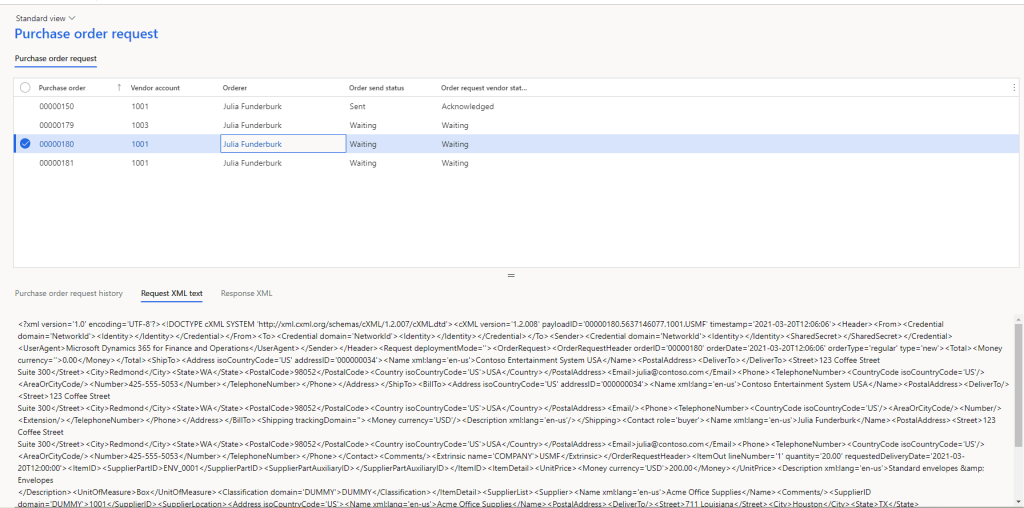This screenshot has height=508, width=1024.
Task: Open the Order send status column header
Action: coord(376,88)
